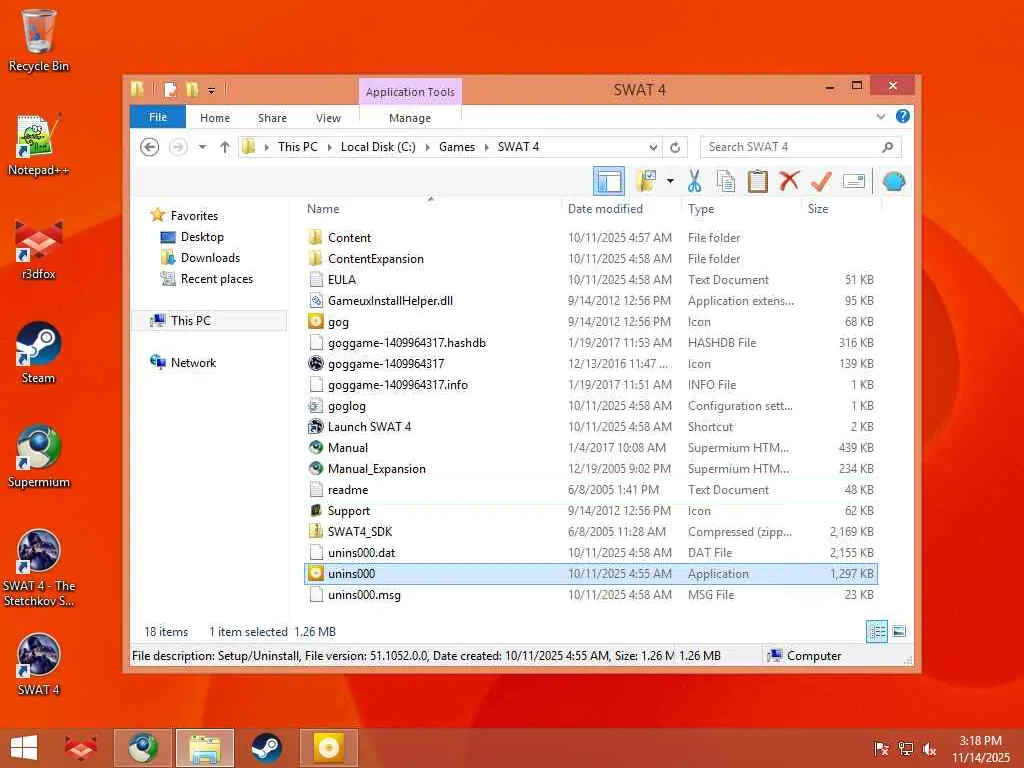Screen dimensions: 1024x768
Task: Select Recent places under Favorites
Action: [217, 279]
